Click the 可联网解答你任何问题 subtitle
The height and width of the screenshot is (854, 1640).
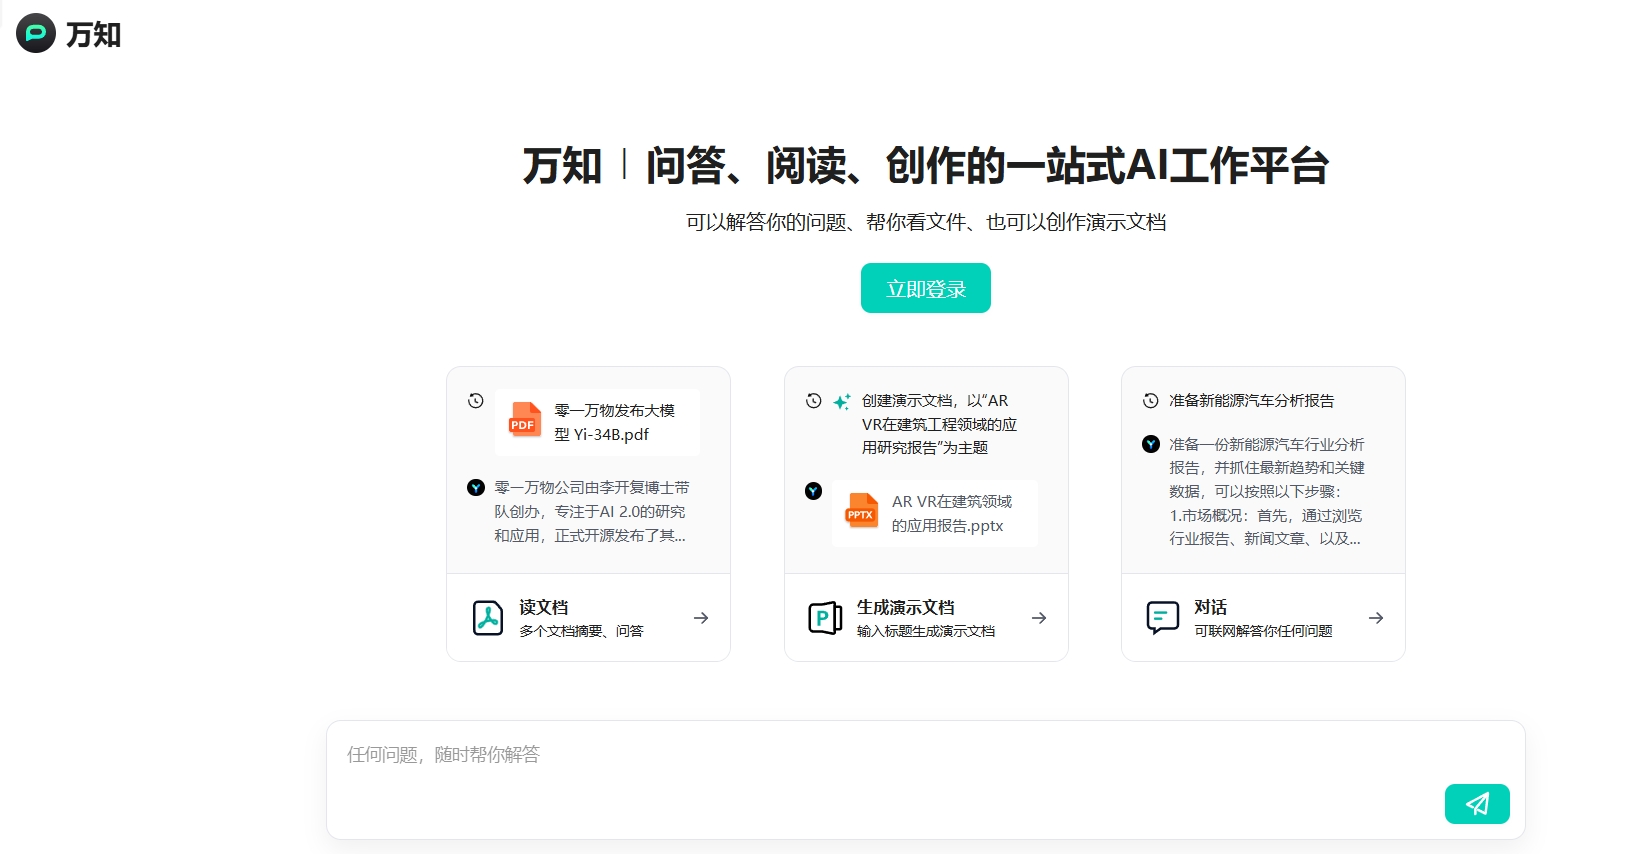pos(1263,631)
